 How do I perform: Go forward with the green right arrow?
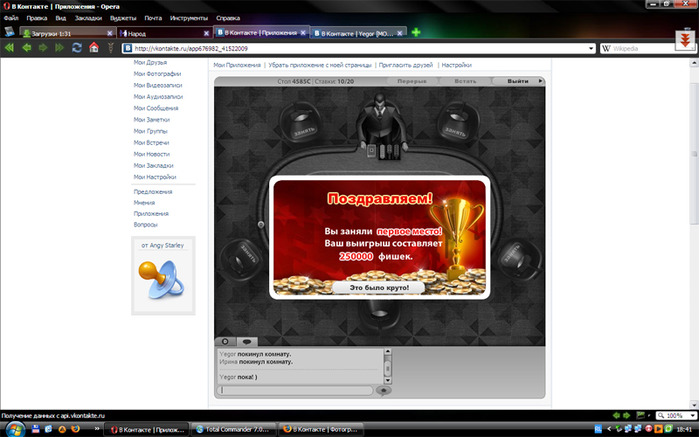click(43, 48)
